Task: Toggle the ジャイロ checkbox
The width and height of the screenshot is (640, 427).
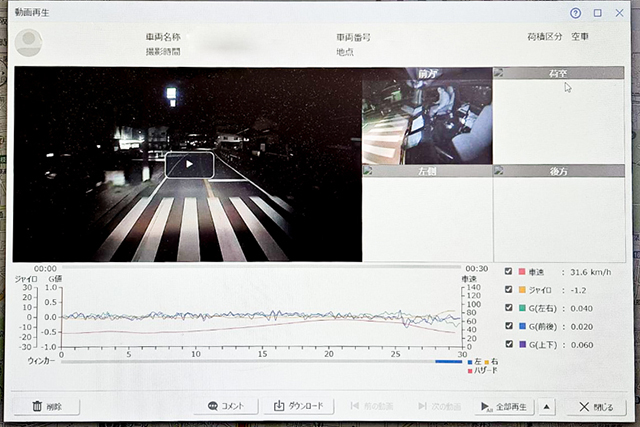Action: [509, 290]
